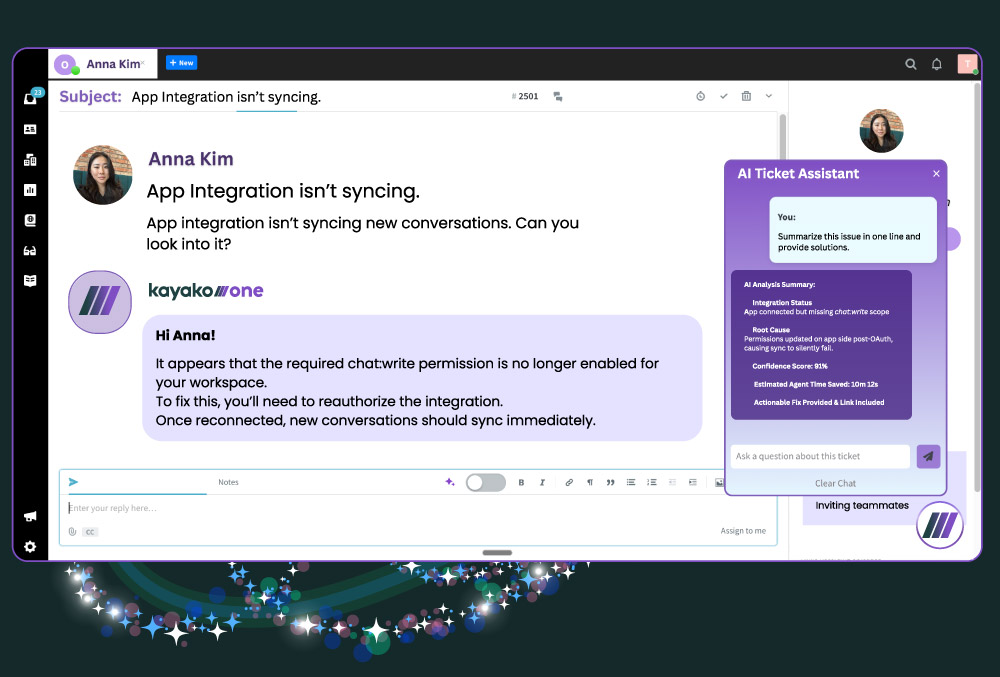
Task: Open the glasses icon in sidebar
Action: pos(30,251)
